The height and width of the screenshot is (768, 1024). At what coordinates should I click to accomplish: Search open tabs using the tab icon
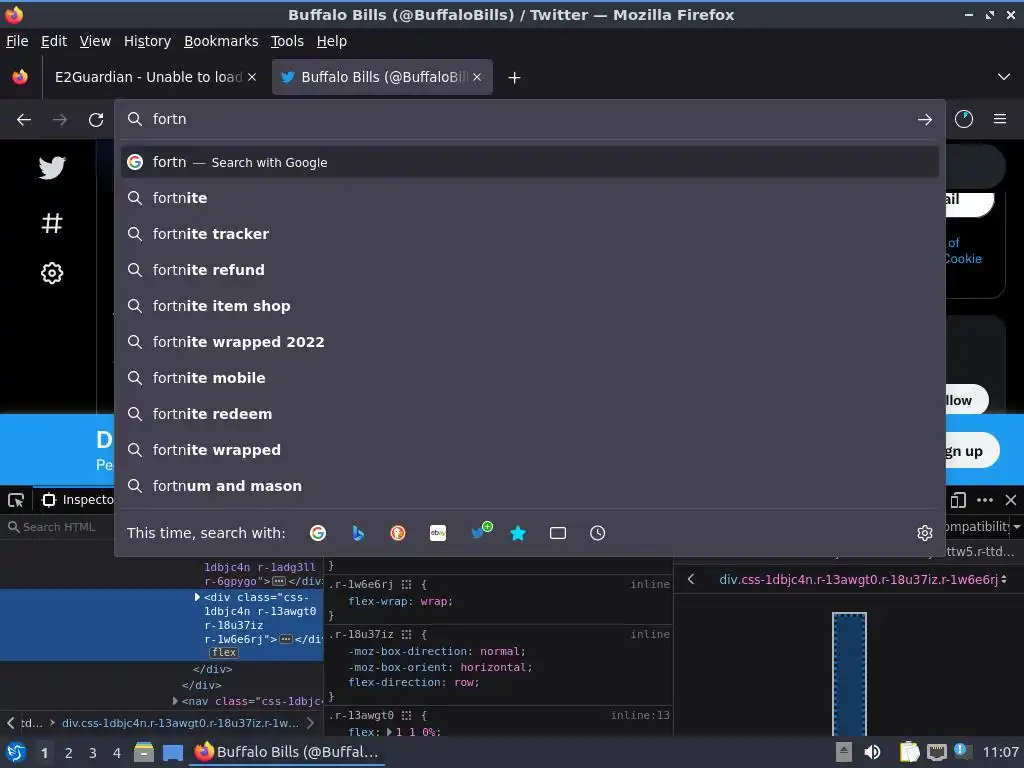click(558, 533)
